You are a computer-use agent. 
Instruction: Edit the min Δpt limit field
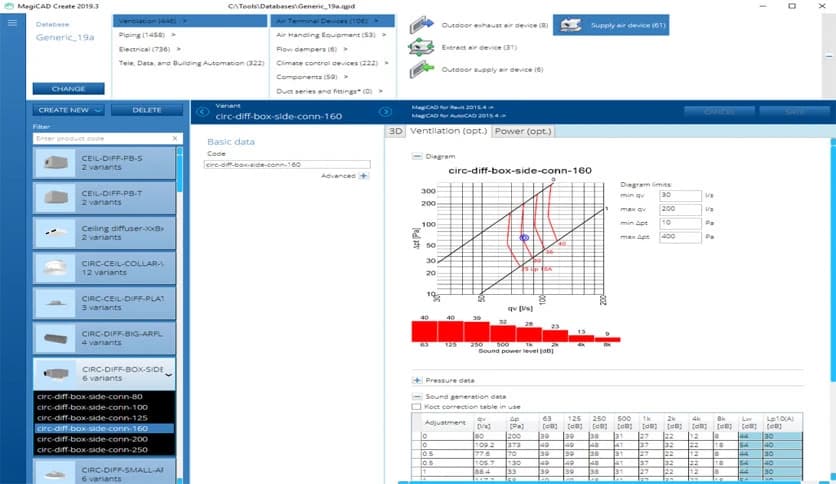680,223
